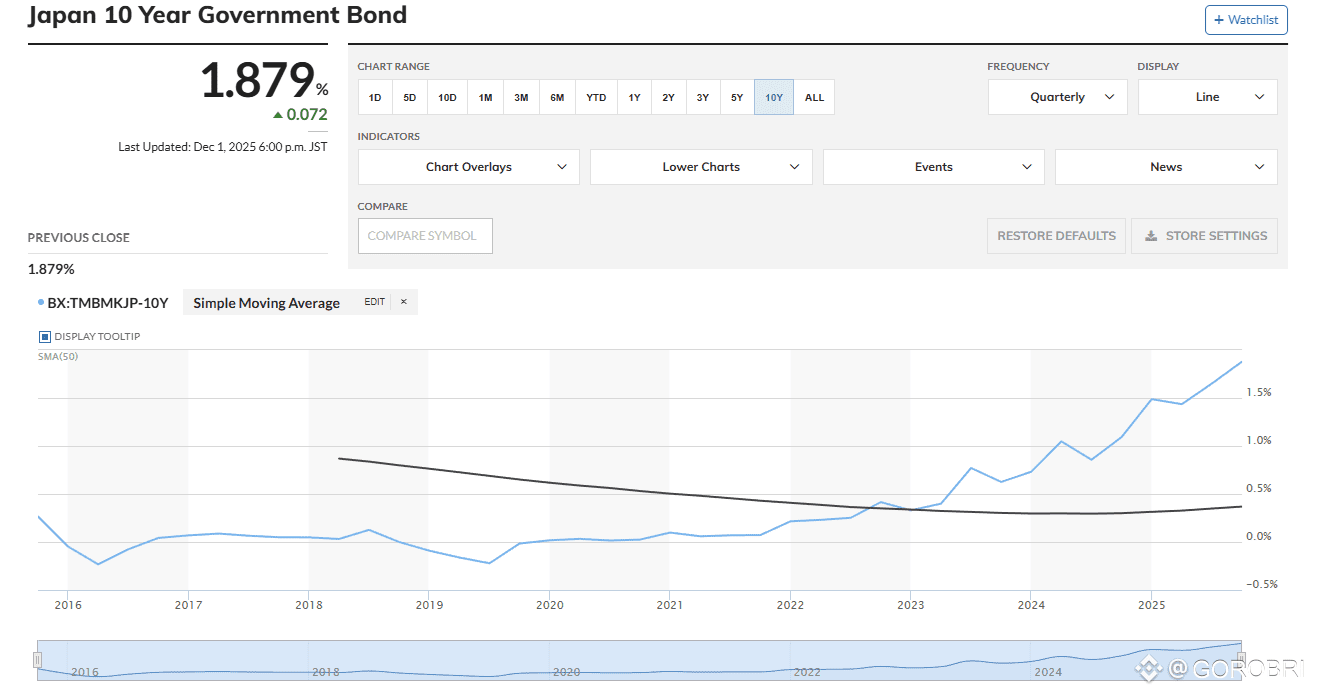
Task: Switch chart range to YTD
Action: point(596,97)
